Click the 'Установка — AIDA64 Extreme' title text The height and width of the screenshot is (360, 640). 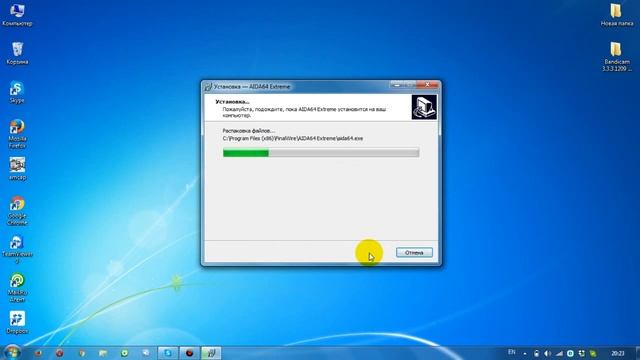[x=252, y=87]
